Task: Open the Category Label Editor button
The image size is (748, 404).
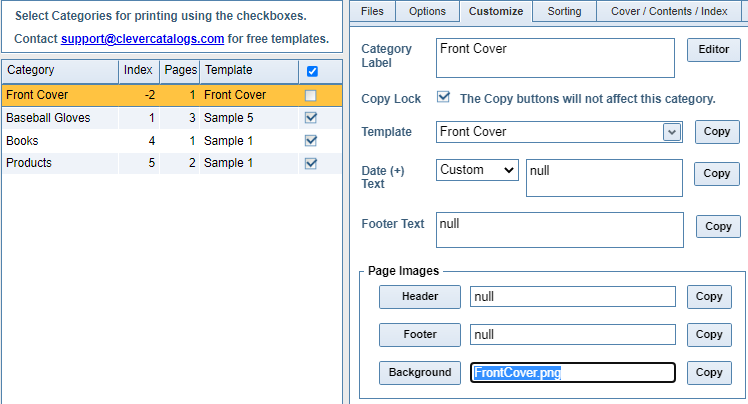Action: coord(714,50)
